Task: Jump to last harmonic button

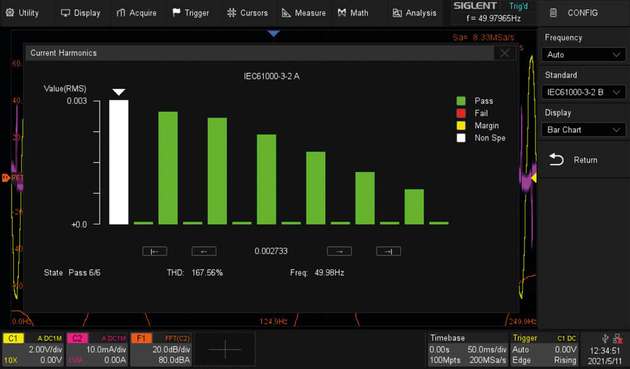Action: point(389,251)
